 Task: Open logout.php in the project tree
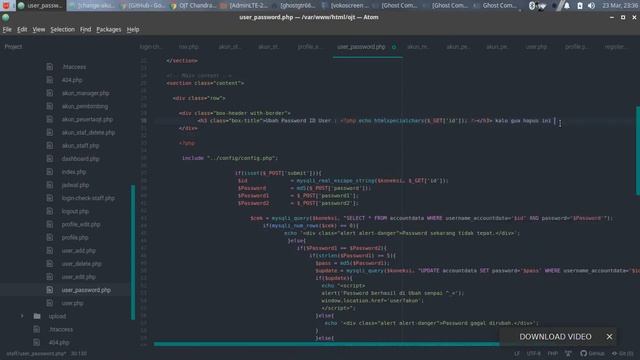(75, 211)
